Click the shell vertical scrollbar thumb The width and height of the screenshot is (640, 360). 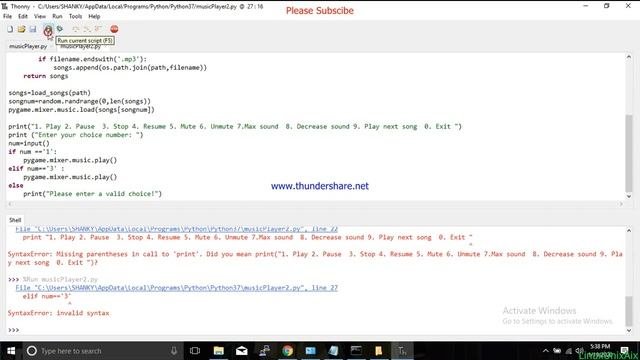point(629,311)
